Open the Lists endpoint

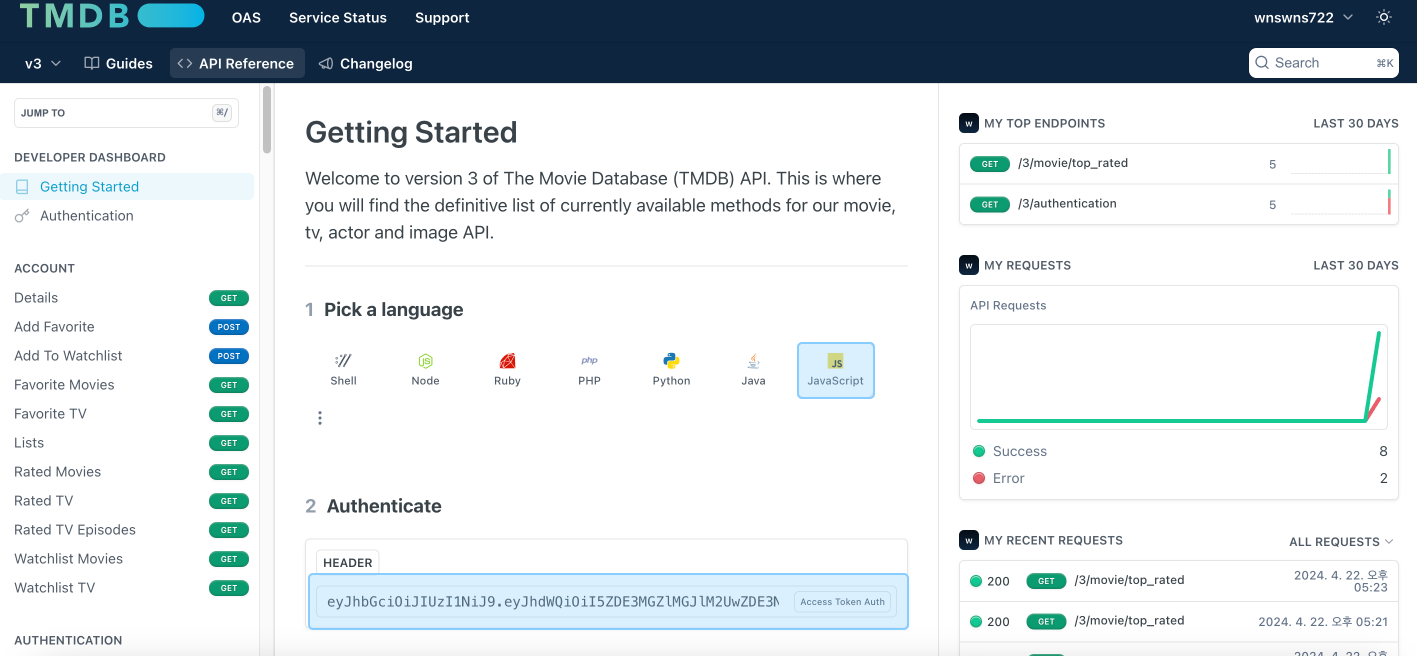(x=130, y=443)
